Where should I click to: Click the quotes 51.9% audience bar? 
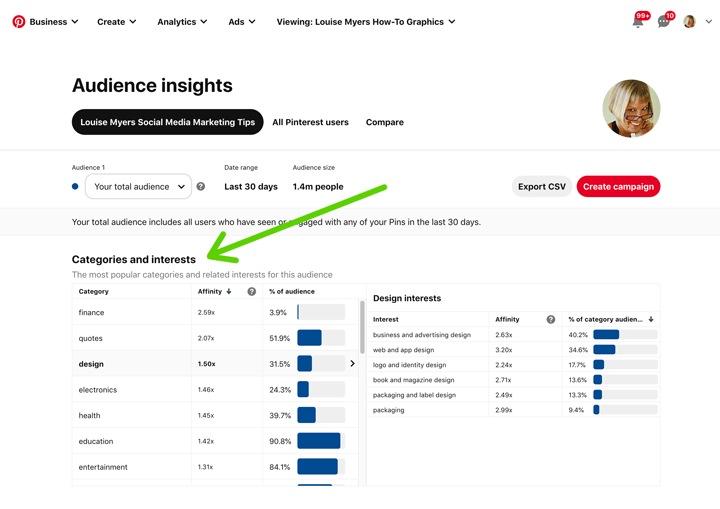[x=321, y=338]
